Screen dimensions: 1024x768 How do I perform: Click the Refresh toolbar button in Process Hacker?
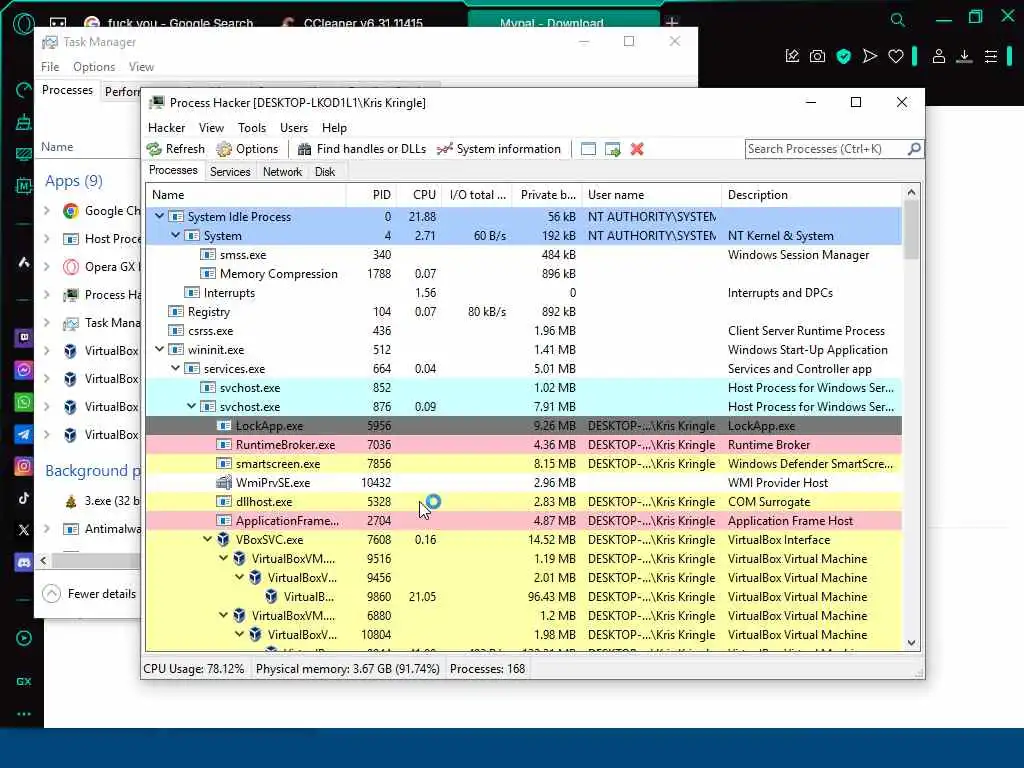(x=176, y=149)
